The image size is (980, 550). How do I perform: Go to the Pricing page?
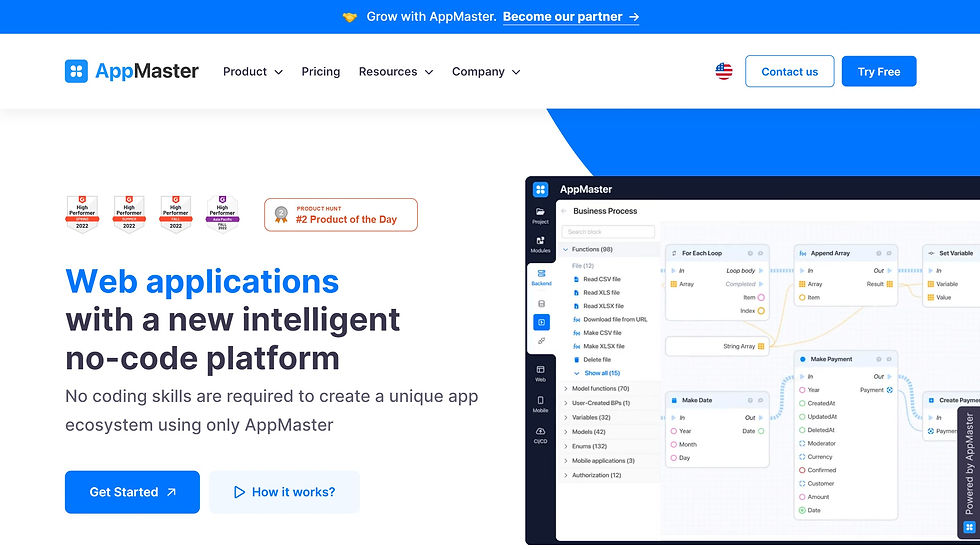click(321, 72)
